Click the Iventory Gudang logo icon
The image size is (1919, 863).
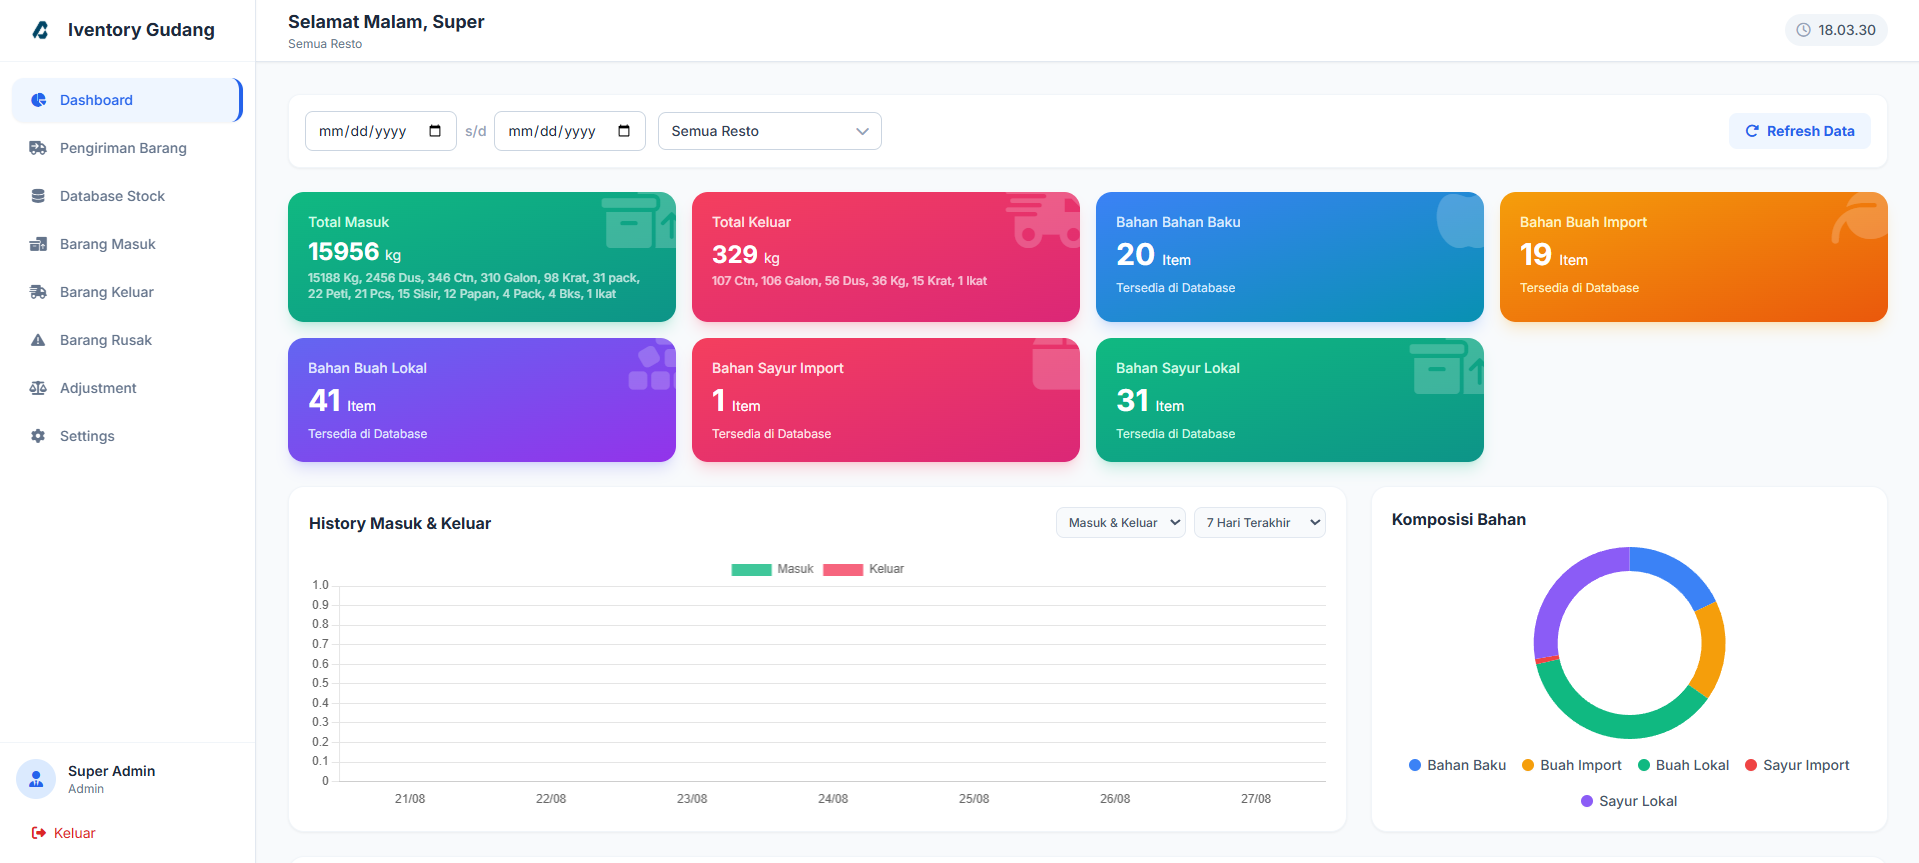coord(40,30)
